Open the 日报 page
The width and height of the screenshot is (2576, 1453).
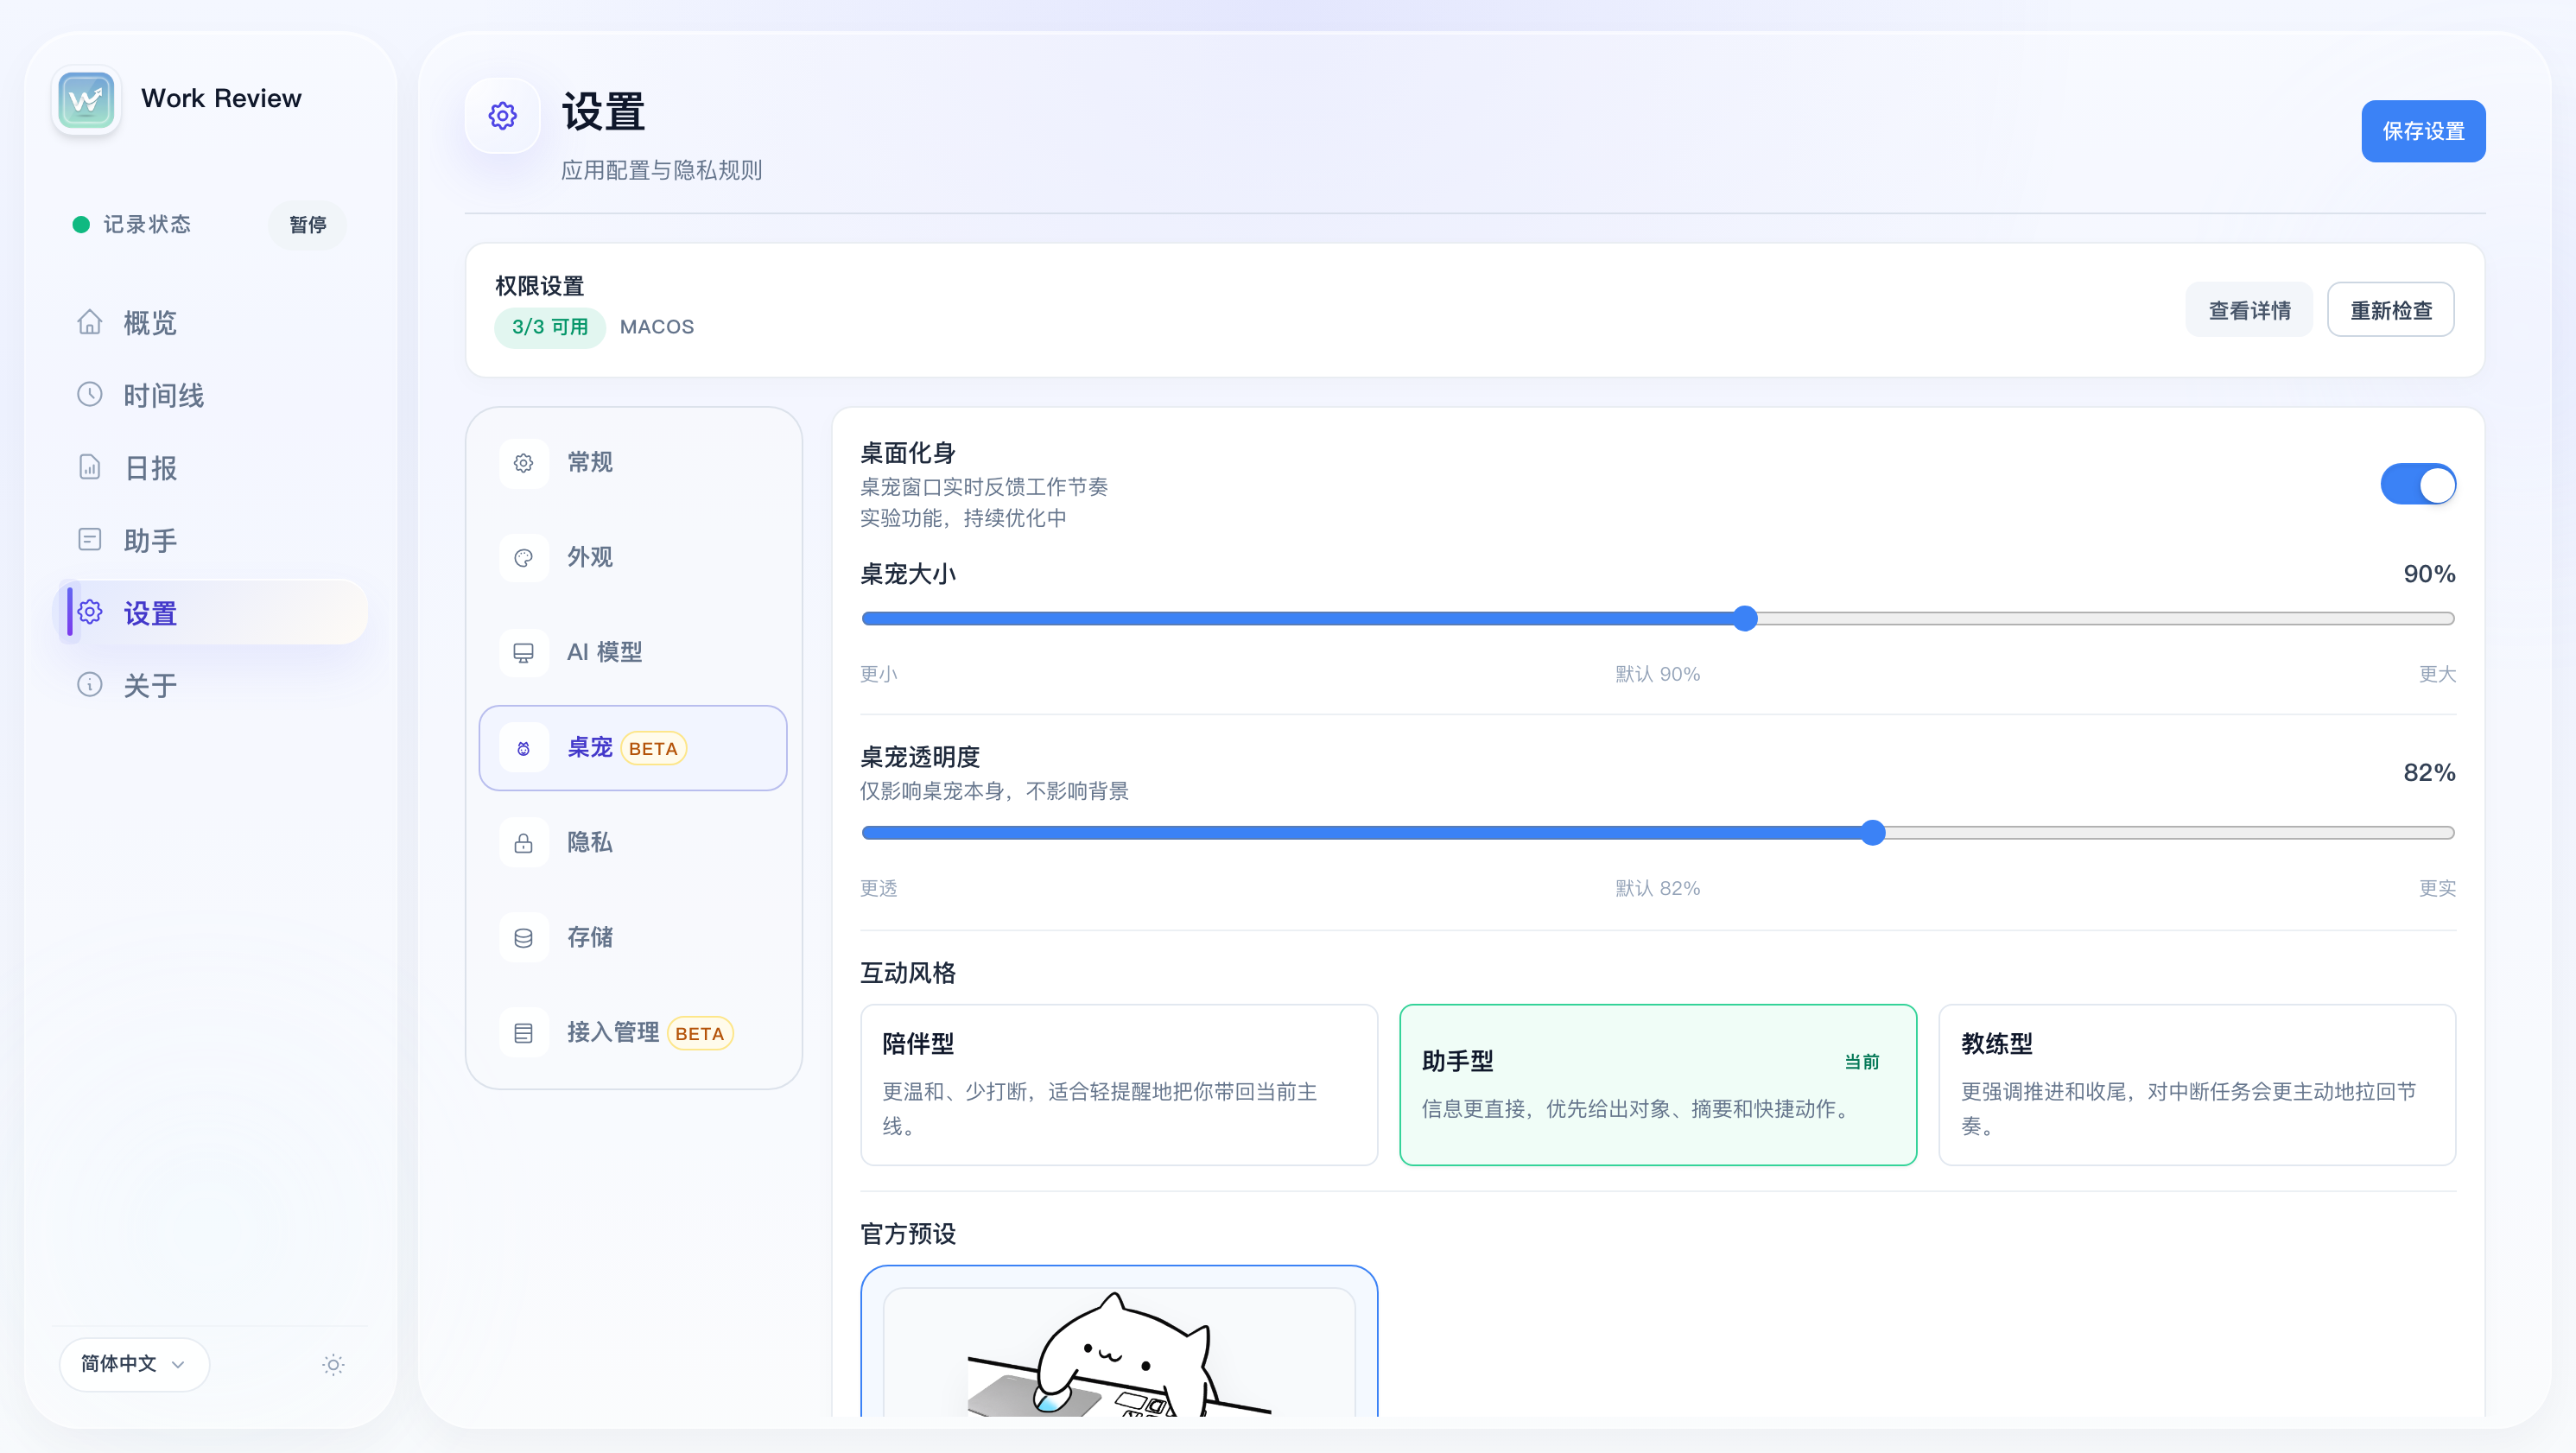point(211,467)
